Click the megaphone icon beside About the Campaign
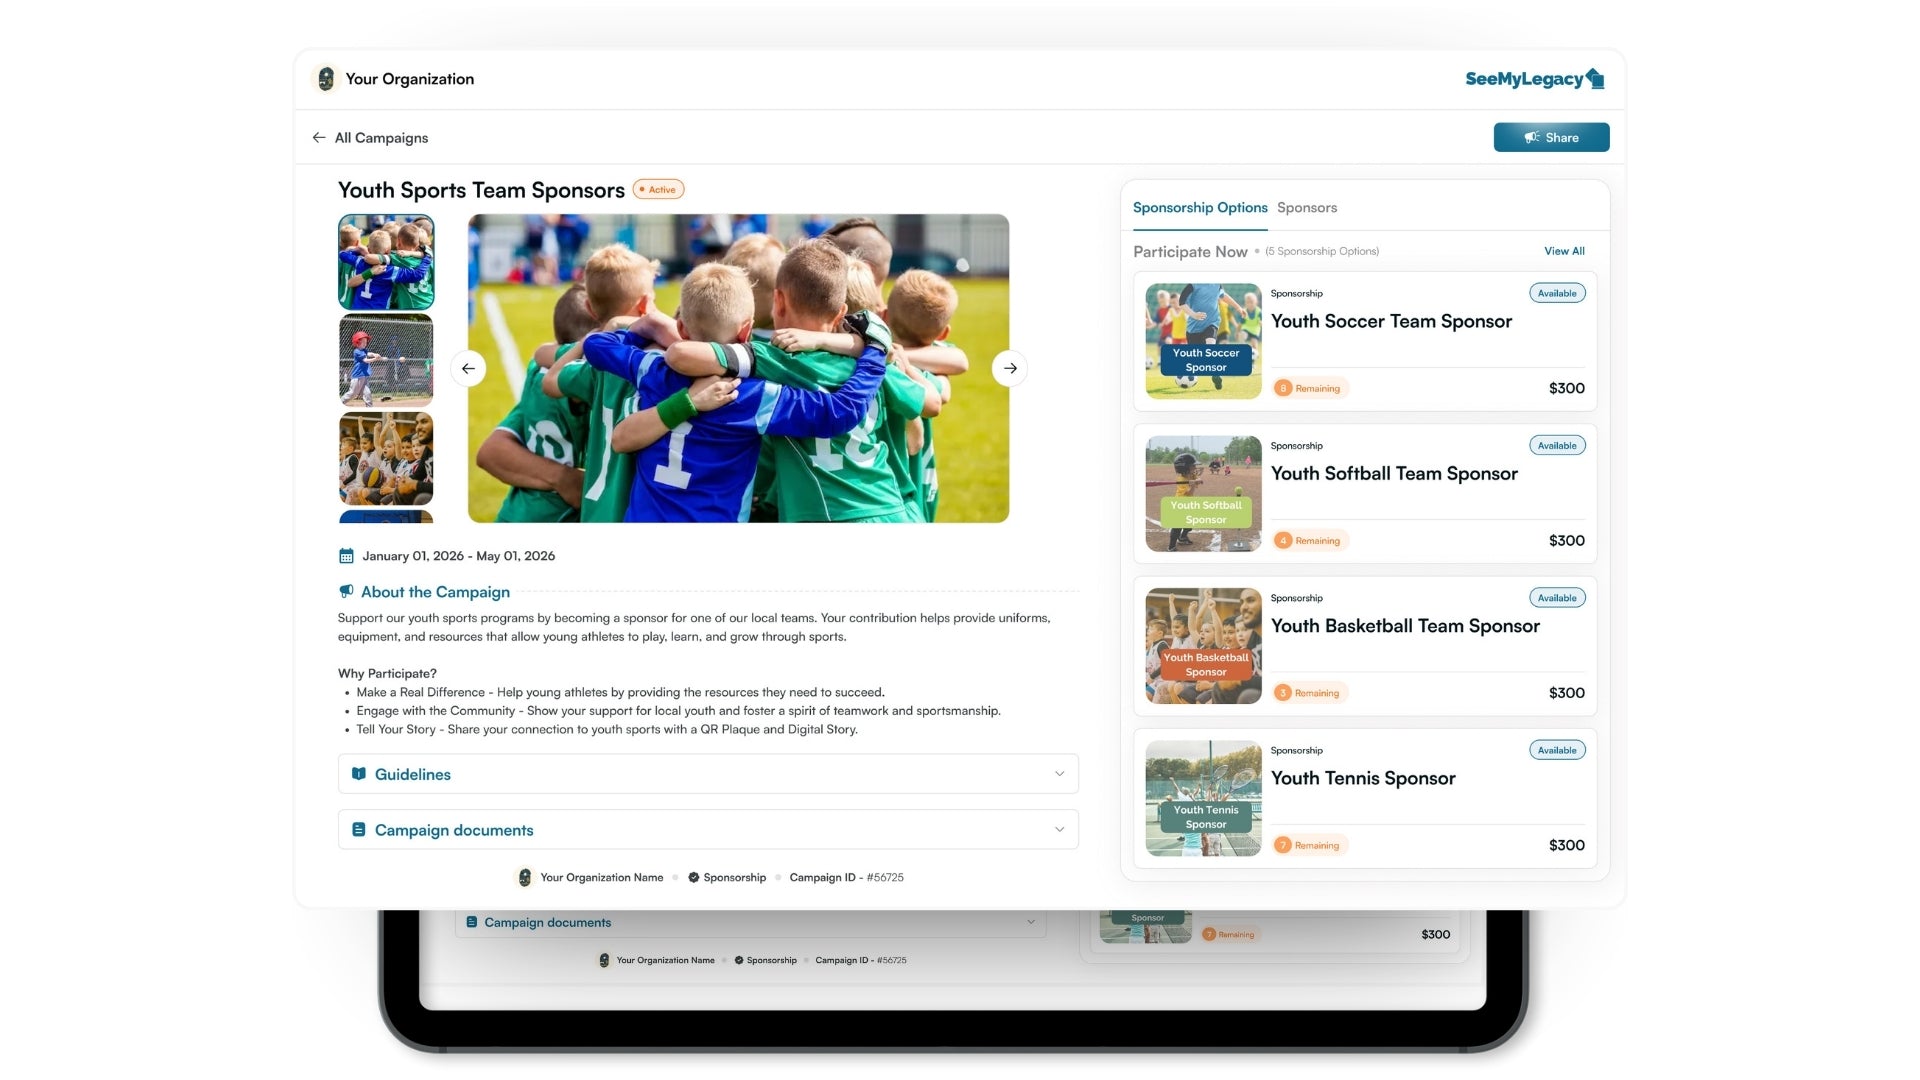The image size is (1920, 1080). [346, 592]
